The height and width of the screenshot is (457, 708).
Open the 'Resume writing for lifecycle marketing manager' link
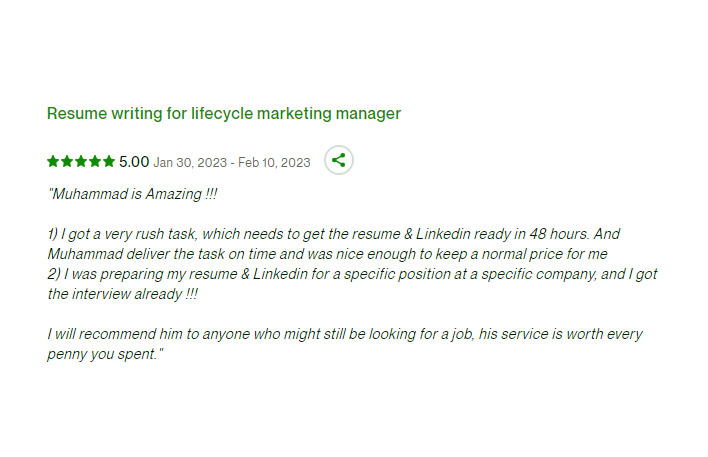coord(224,113)
